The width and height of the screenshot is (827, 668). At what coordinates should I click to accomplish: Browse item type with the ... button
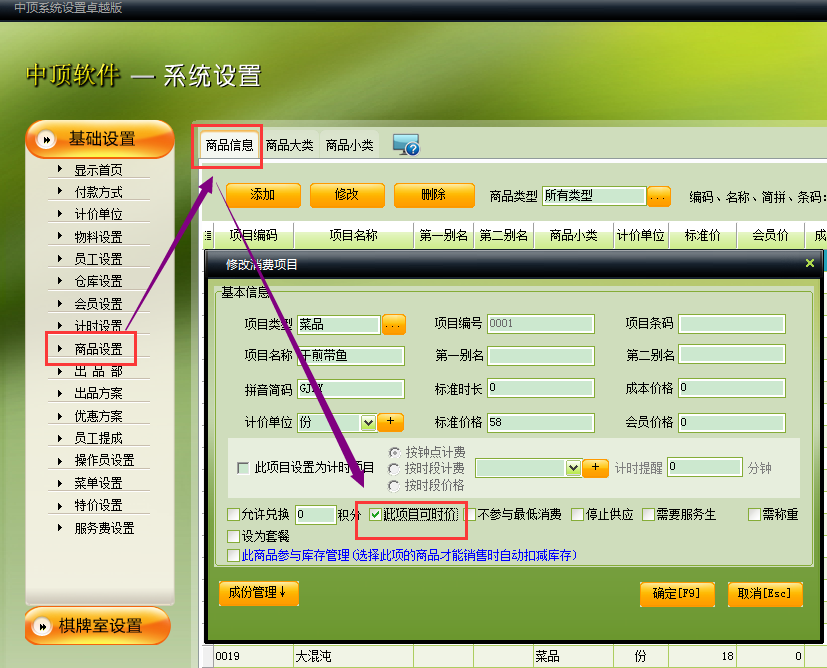coord(393,325)
